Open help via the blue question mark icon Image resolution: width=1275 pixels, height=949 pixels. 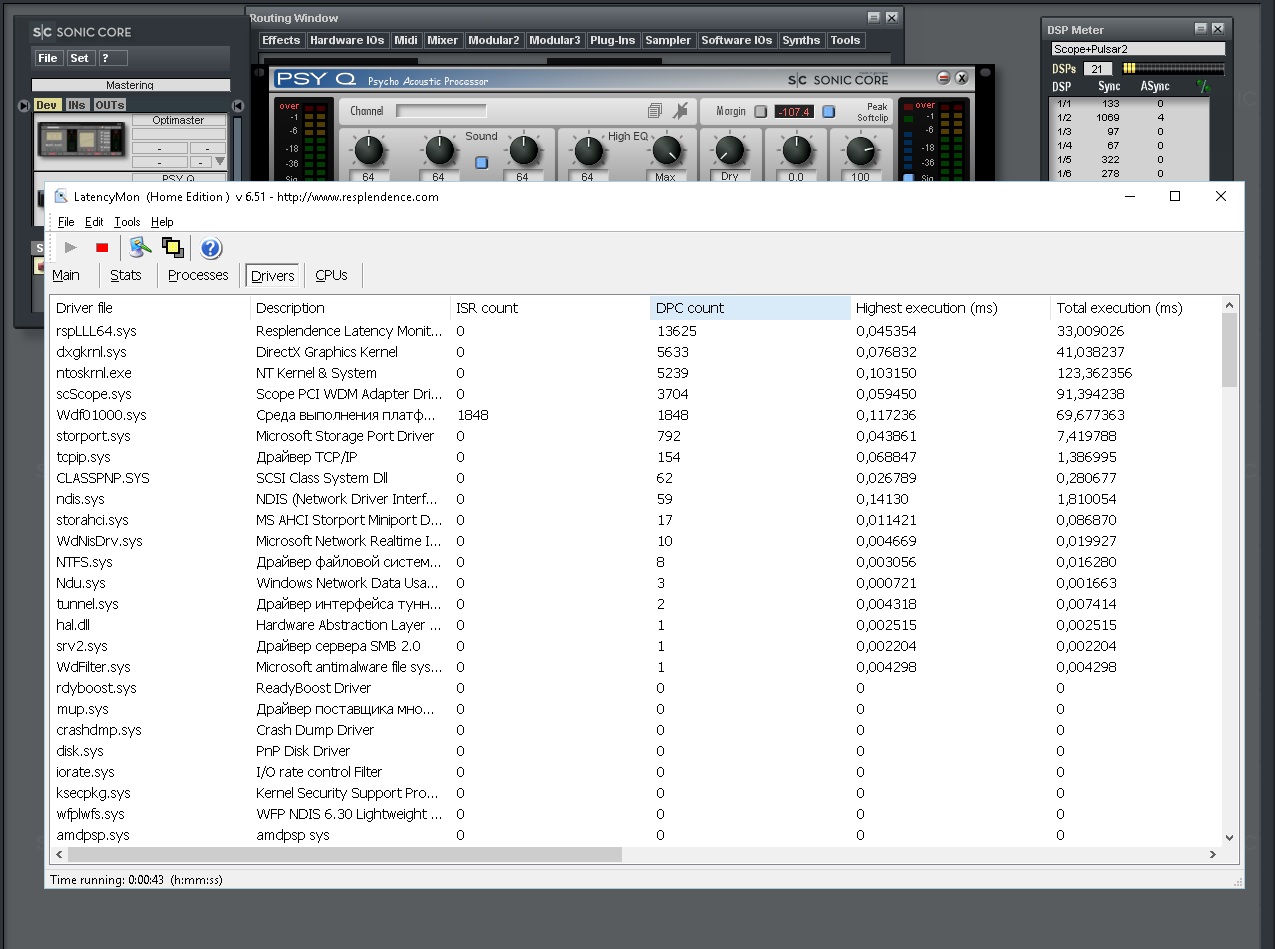[211, 248]
